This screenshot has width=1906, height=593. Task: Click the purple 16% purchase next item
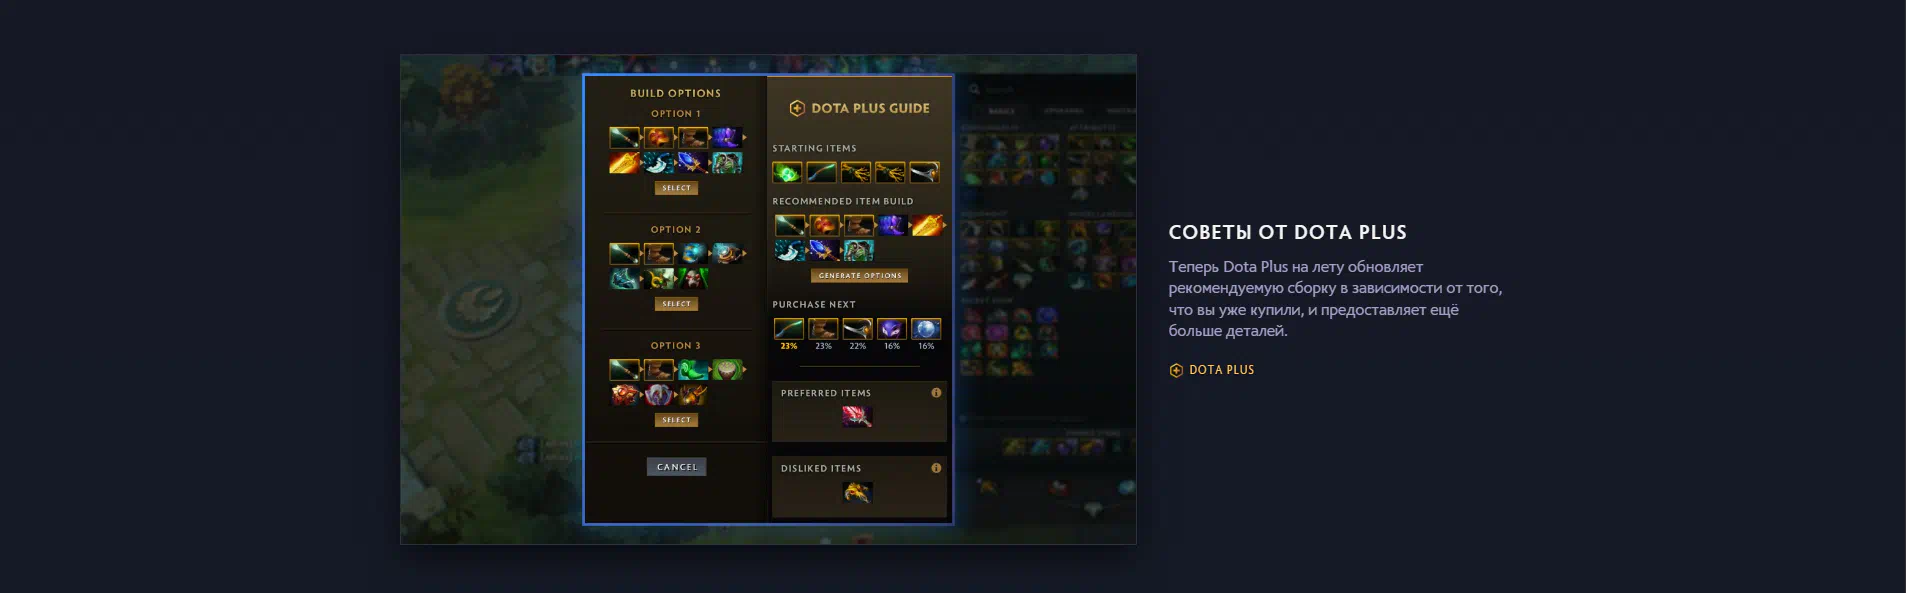(892, 329)
